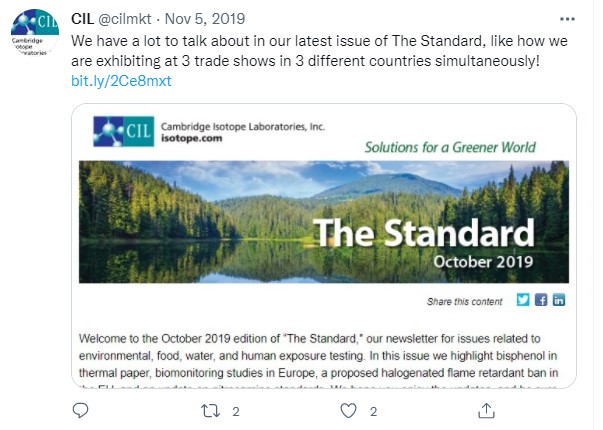Click the CIL display name
Image resolution: width=603 pixels, height=430 pixels.
point(83,19)
